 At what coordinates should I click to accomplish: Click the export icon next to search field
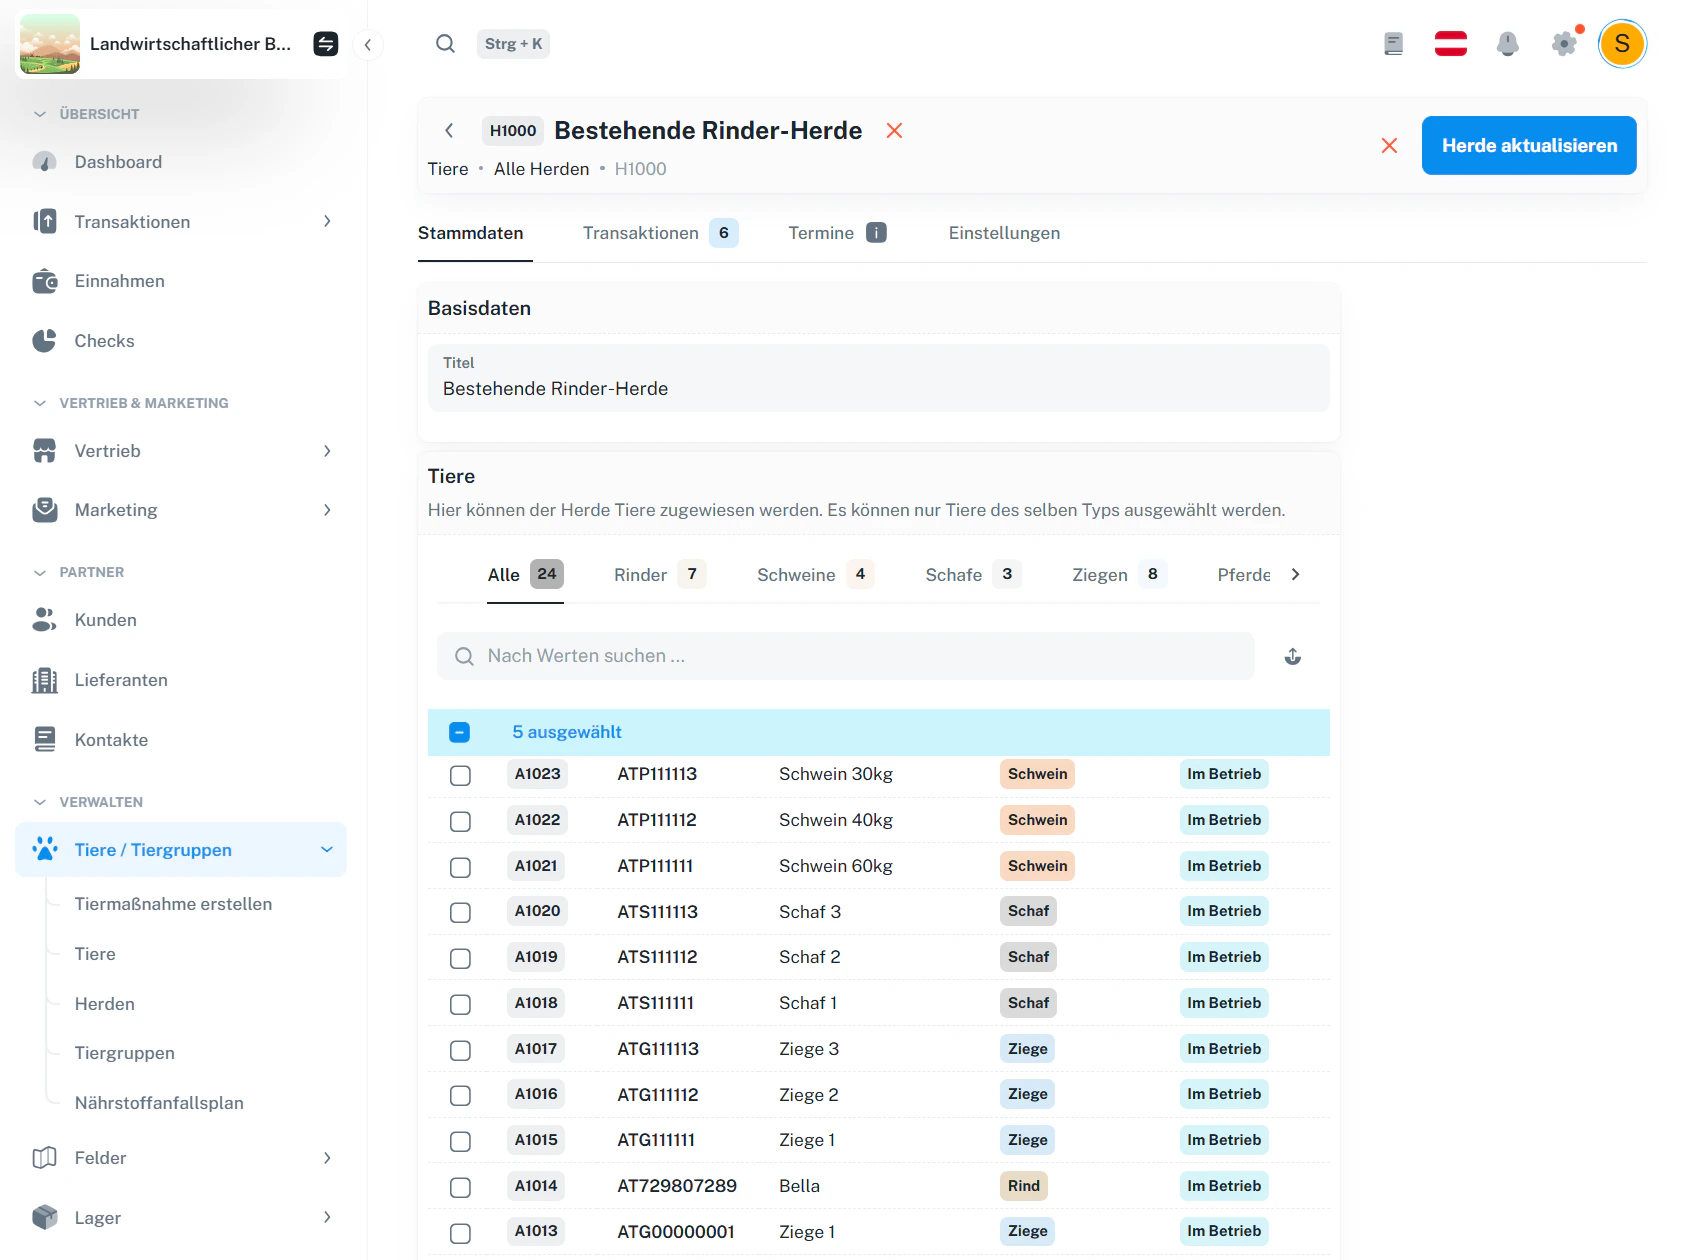click(x=1292, y=656)
